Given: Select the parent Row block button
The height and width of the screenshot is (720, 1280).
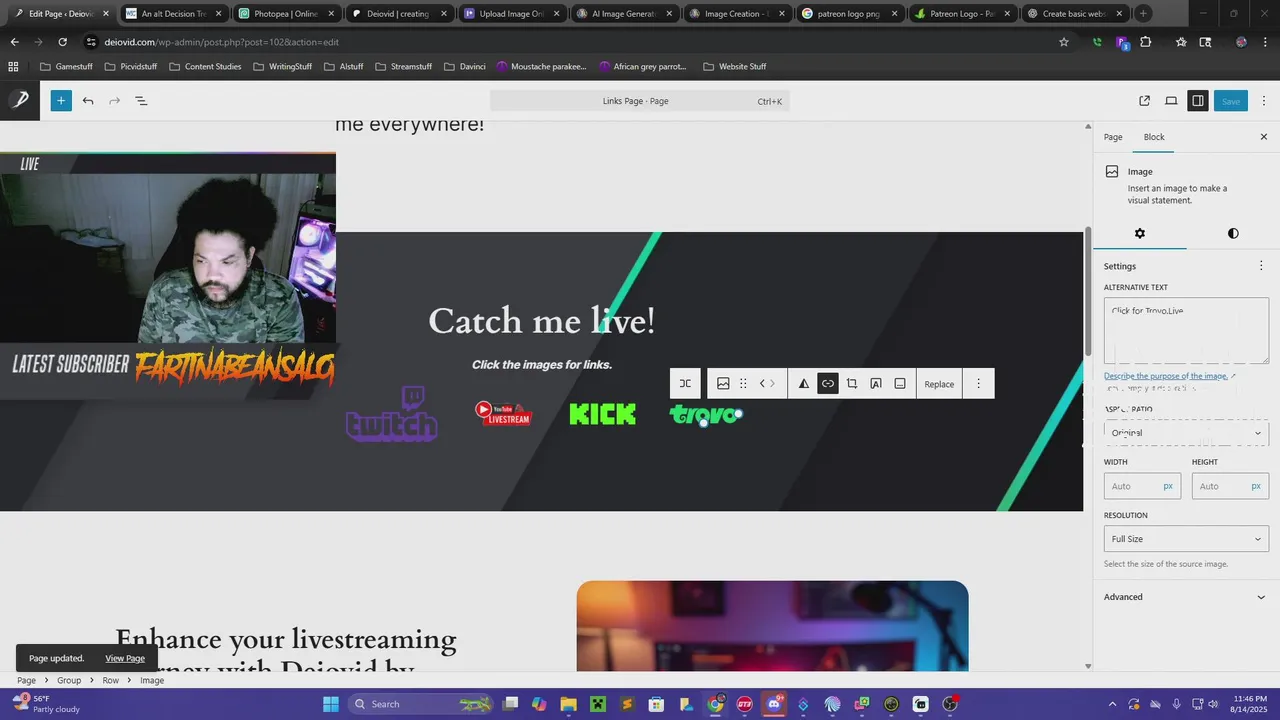Looking at the screenshot, I should 685,384.
